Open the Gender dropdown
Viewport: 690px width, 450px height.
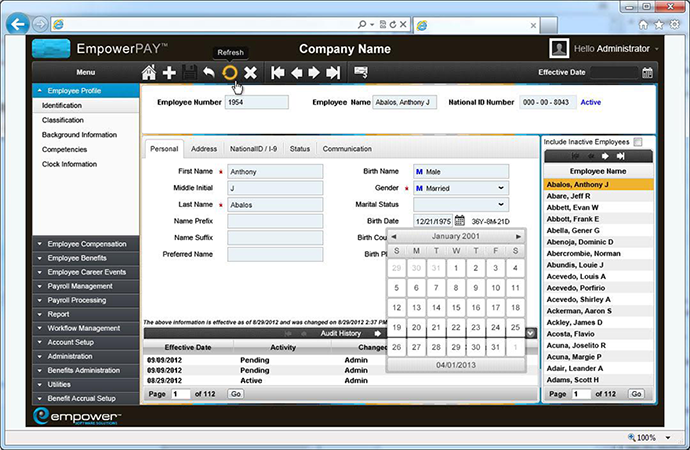[500, 188]
